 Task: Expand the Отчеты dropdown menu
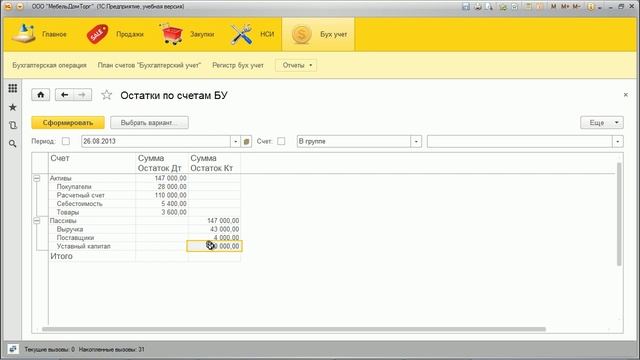(296, 65)
